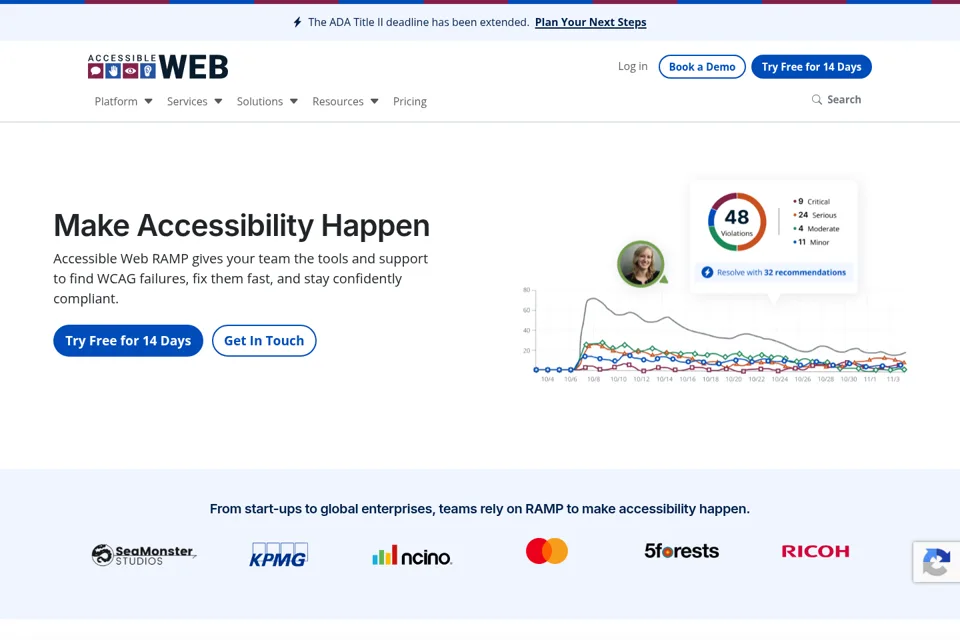Click 'The ADA Title II deadline has been extended' text
The height and width of the screenshot is (640, 960).
pos(418,22)
